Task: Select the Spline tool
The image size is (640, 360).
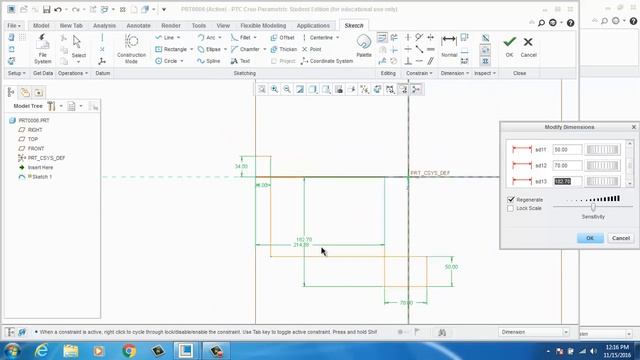Action: coord(209,61)
